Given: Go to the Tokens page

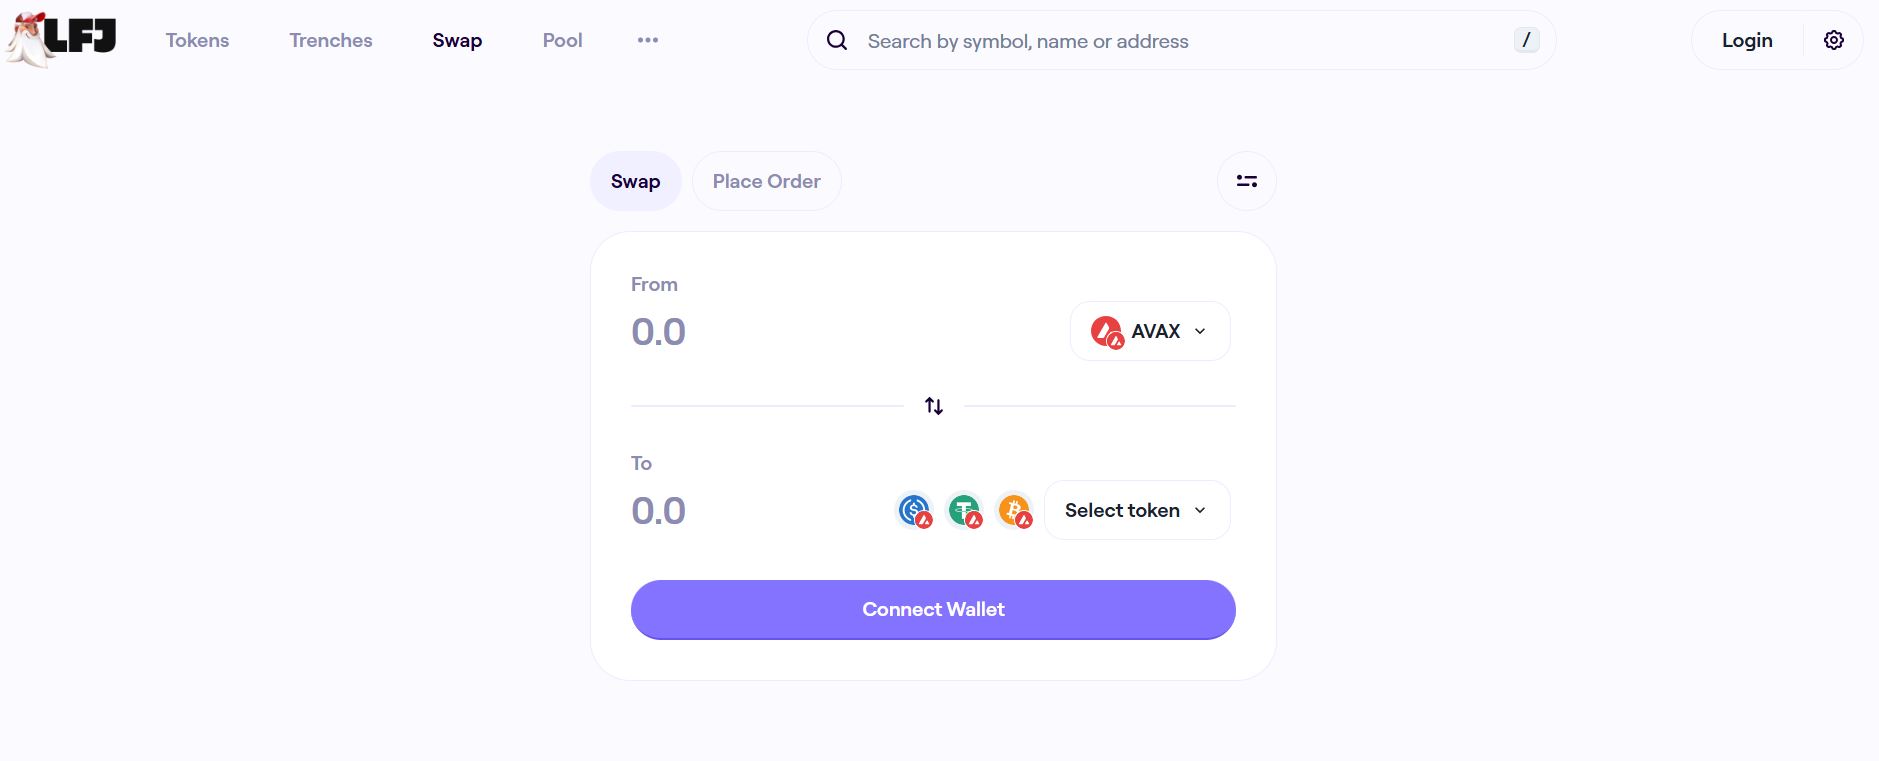Looking at the screenshot, I should [x=197, y=40].
